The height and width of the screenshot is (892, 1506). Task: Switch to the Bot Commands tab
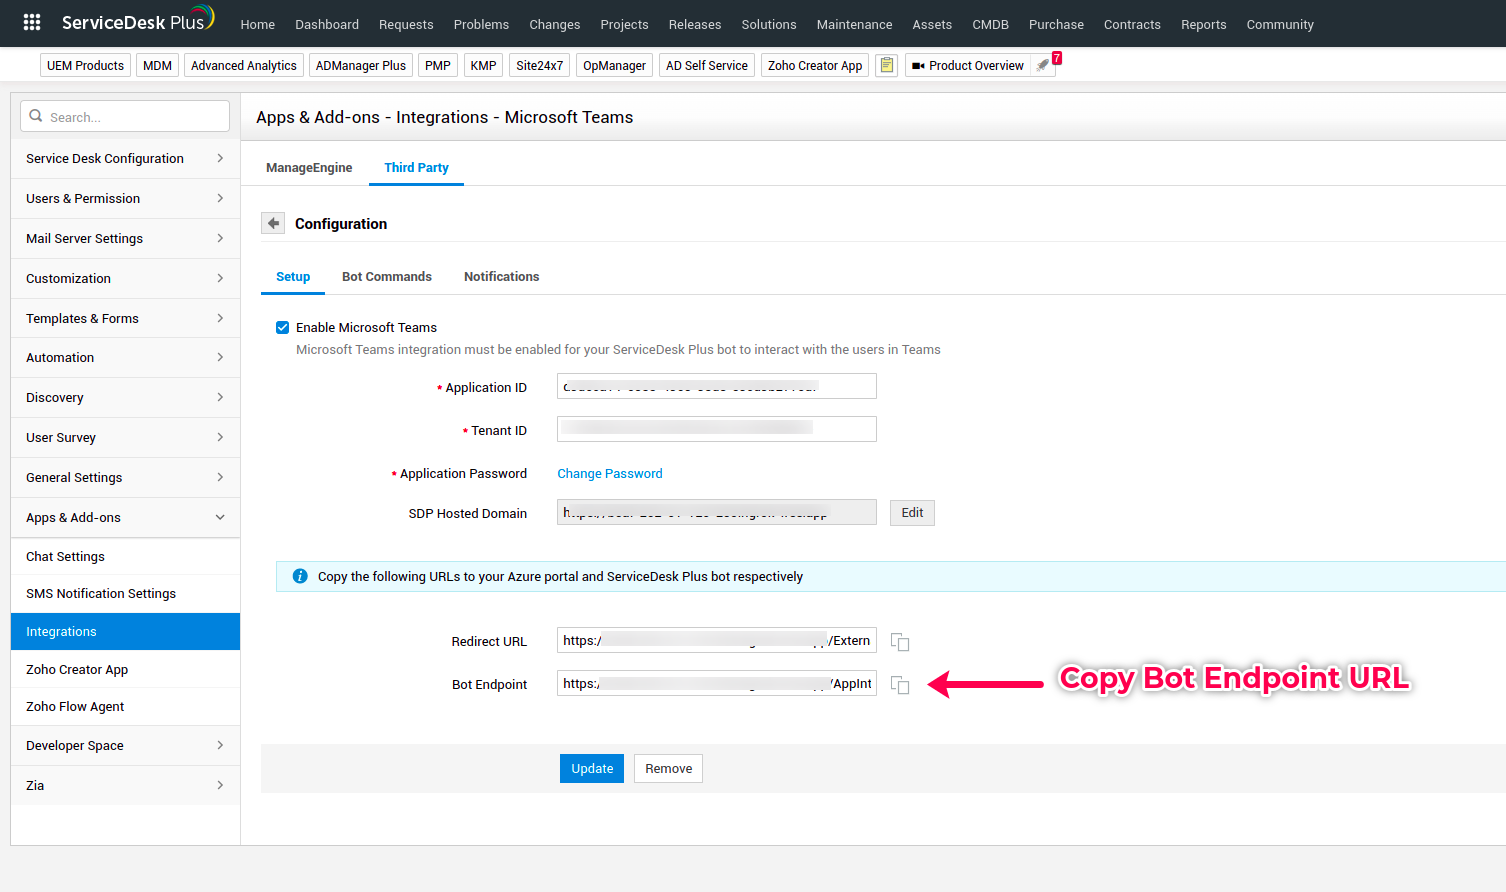tap(387, 276)
